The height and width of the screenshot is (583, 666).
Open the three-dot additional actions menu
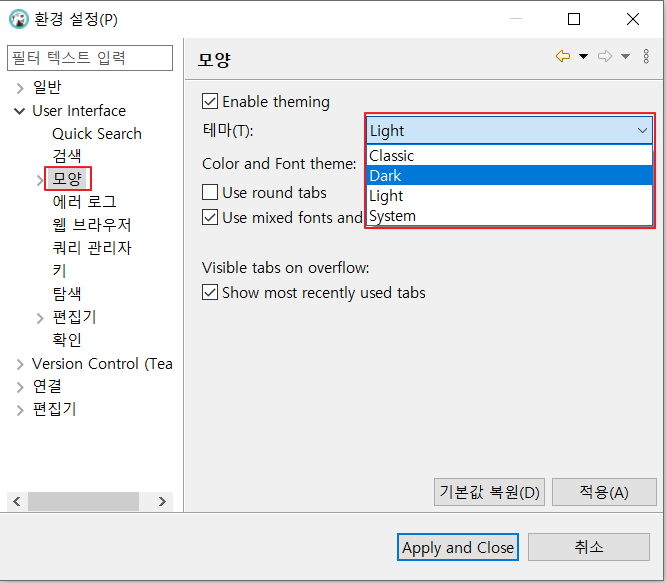[646, 56]
